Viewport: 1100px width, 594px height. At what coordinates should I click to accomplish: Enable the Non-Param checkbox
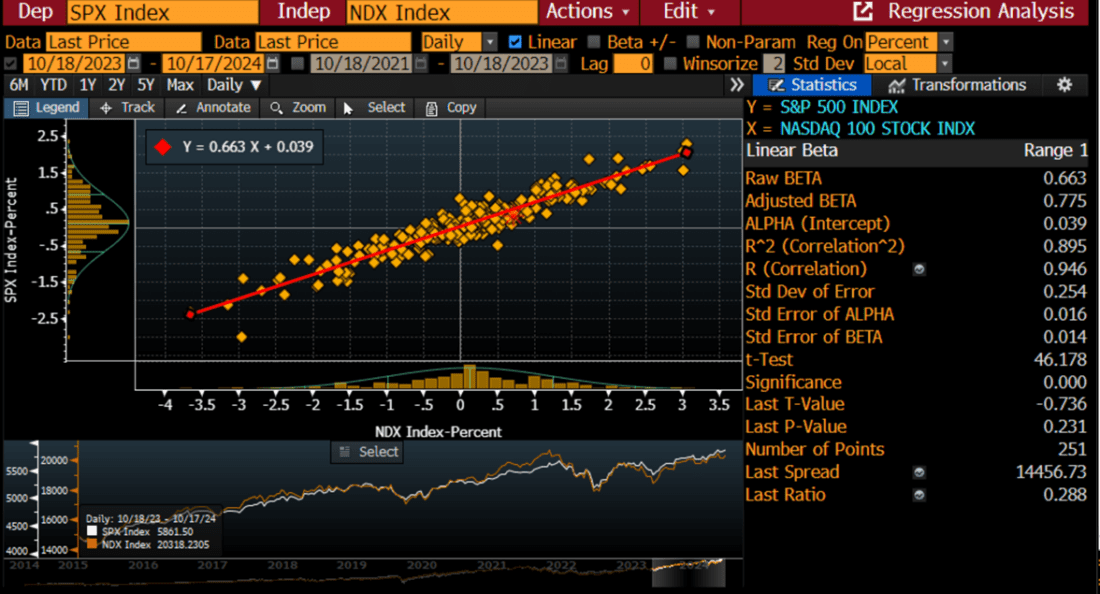pyautogui.click(x=693, y=42)
